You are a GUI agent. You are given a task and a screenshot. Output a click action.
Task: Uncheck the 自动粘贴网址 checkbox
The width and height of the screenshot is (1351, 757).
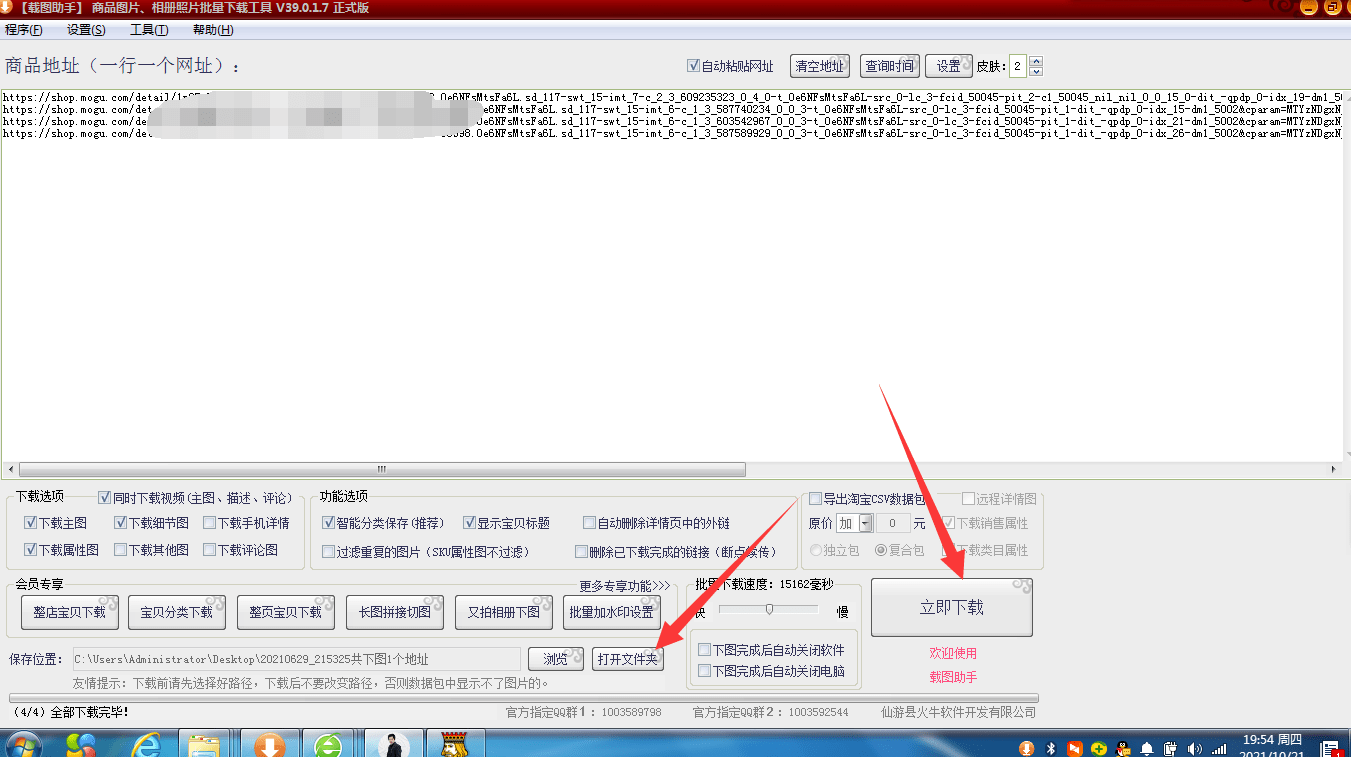(x=695, y=65)
